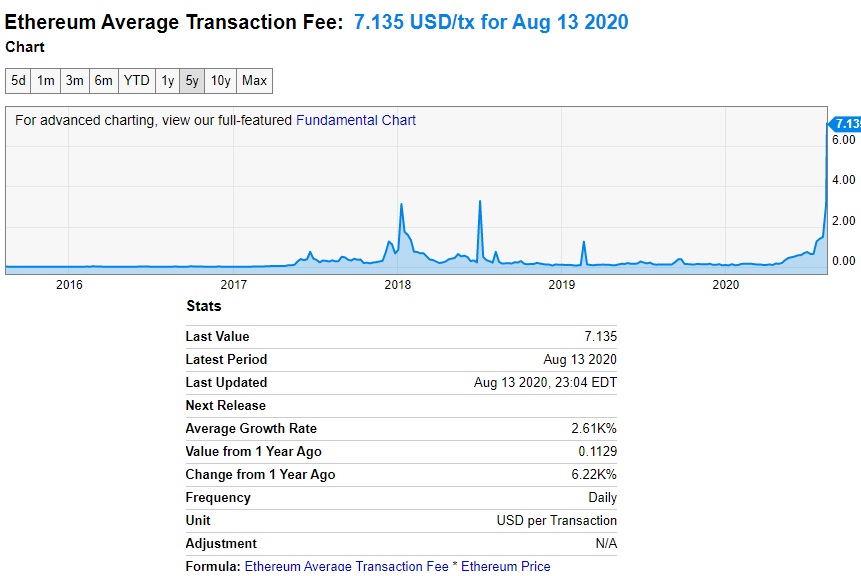Switch chart to 1m range
The width and height of the screenshot is (861, 576).
pos(46,81)
